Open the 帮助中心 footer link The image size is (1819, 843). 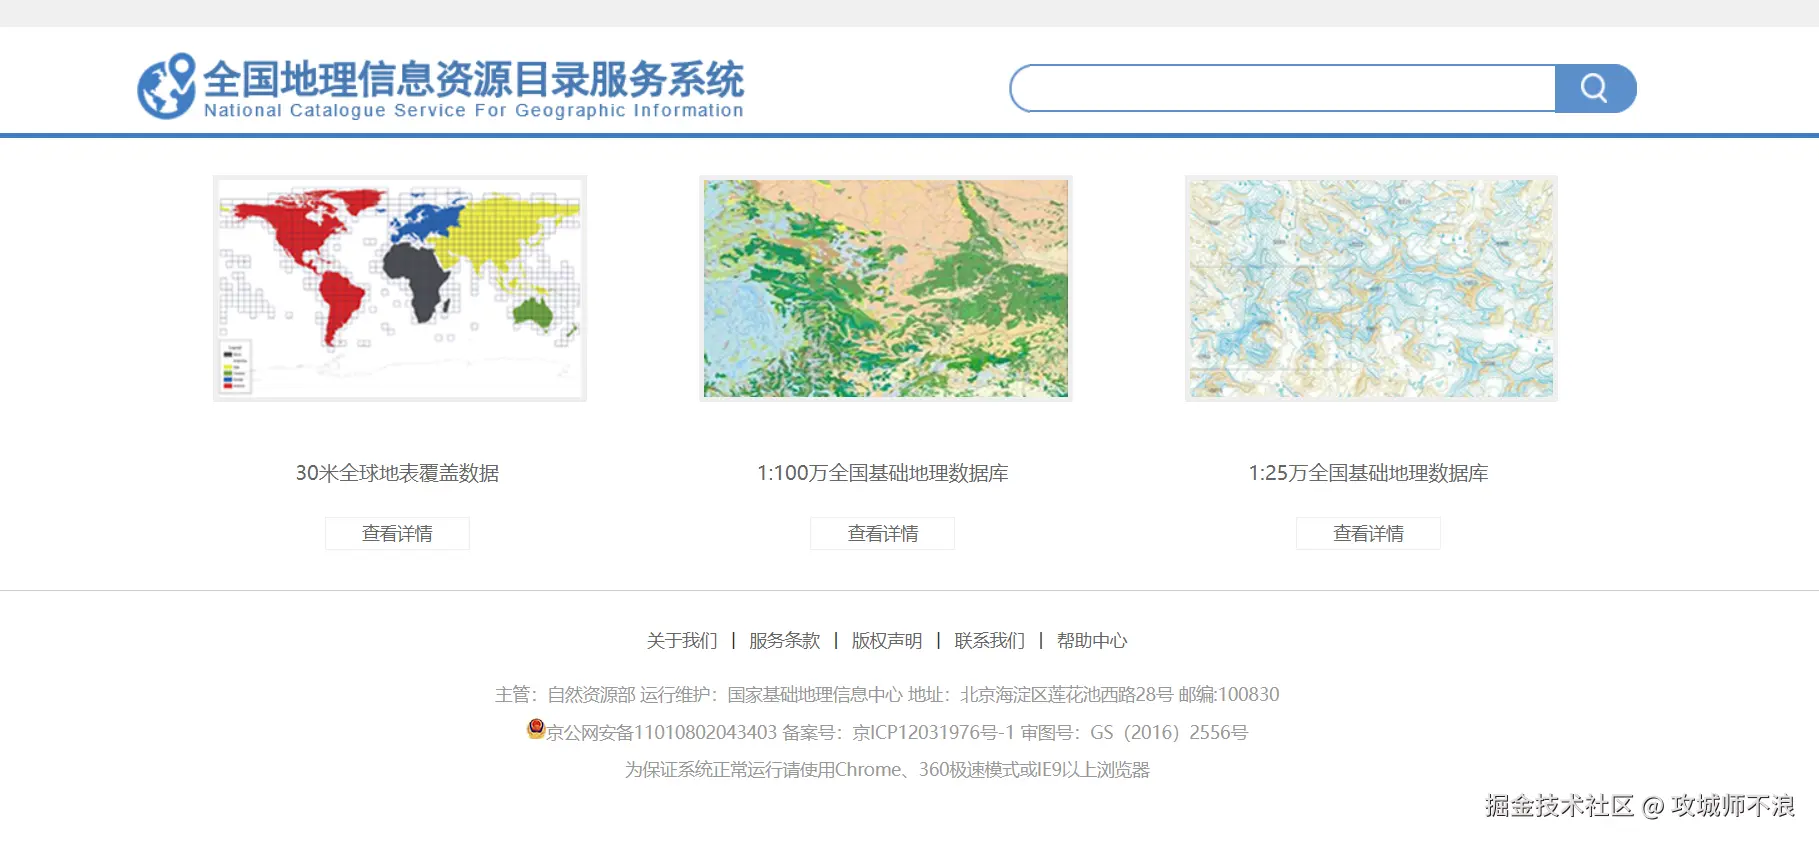coord(1092,640)
